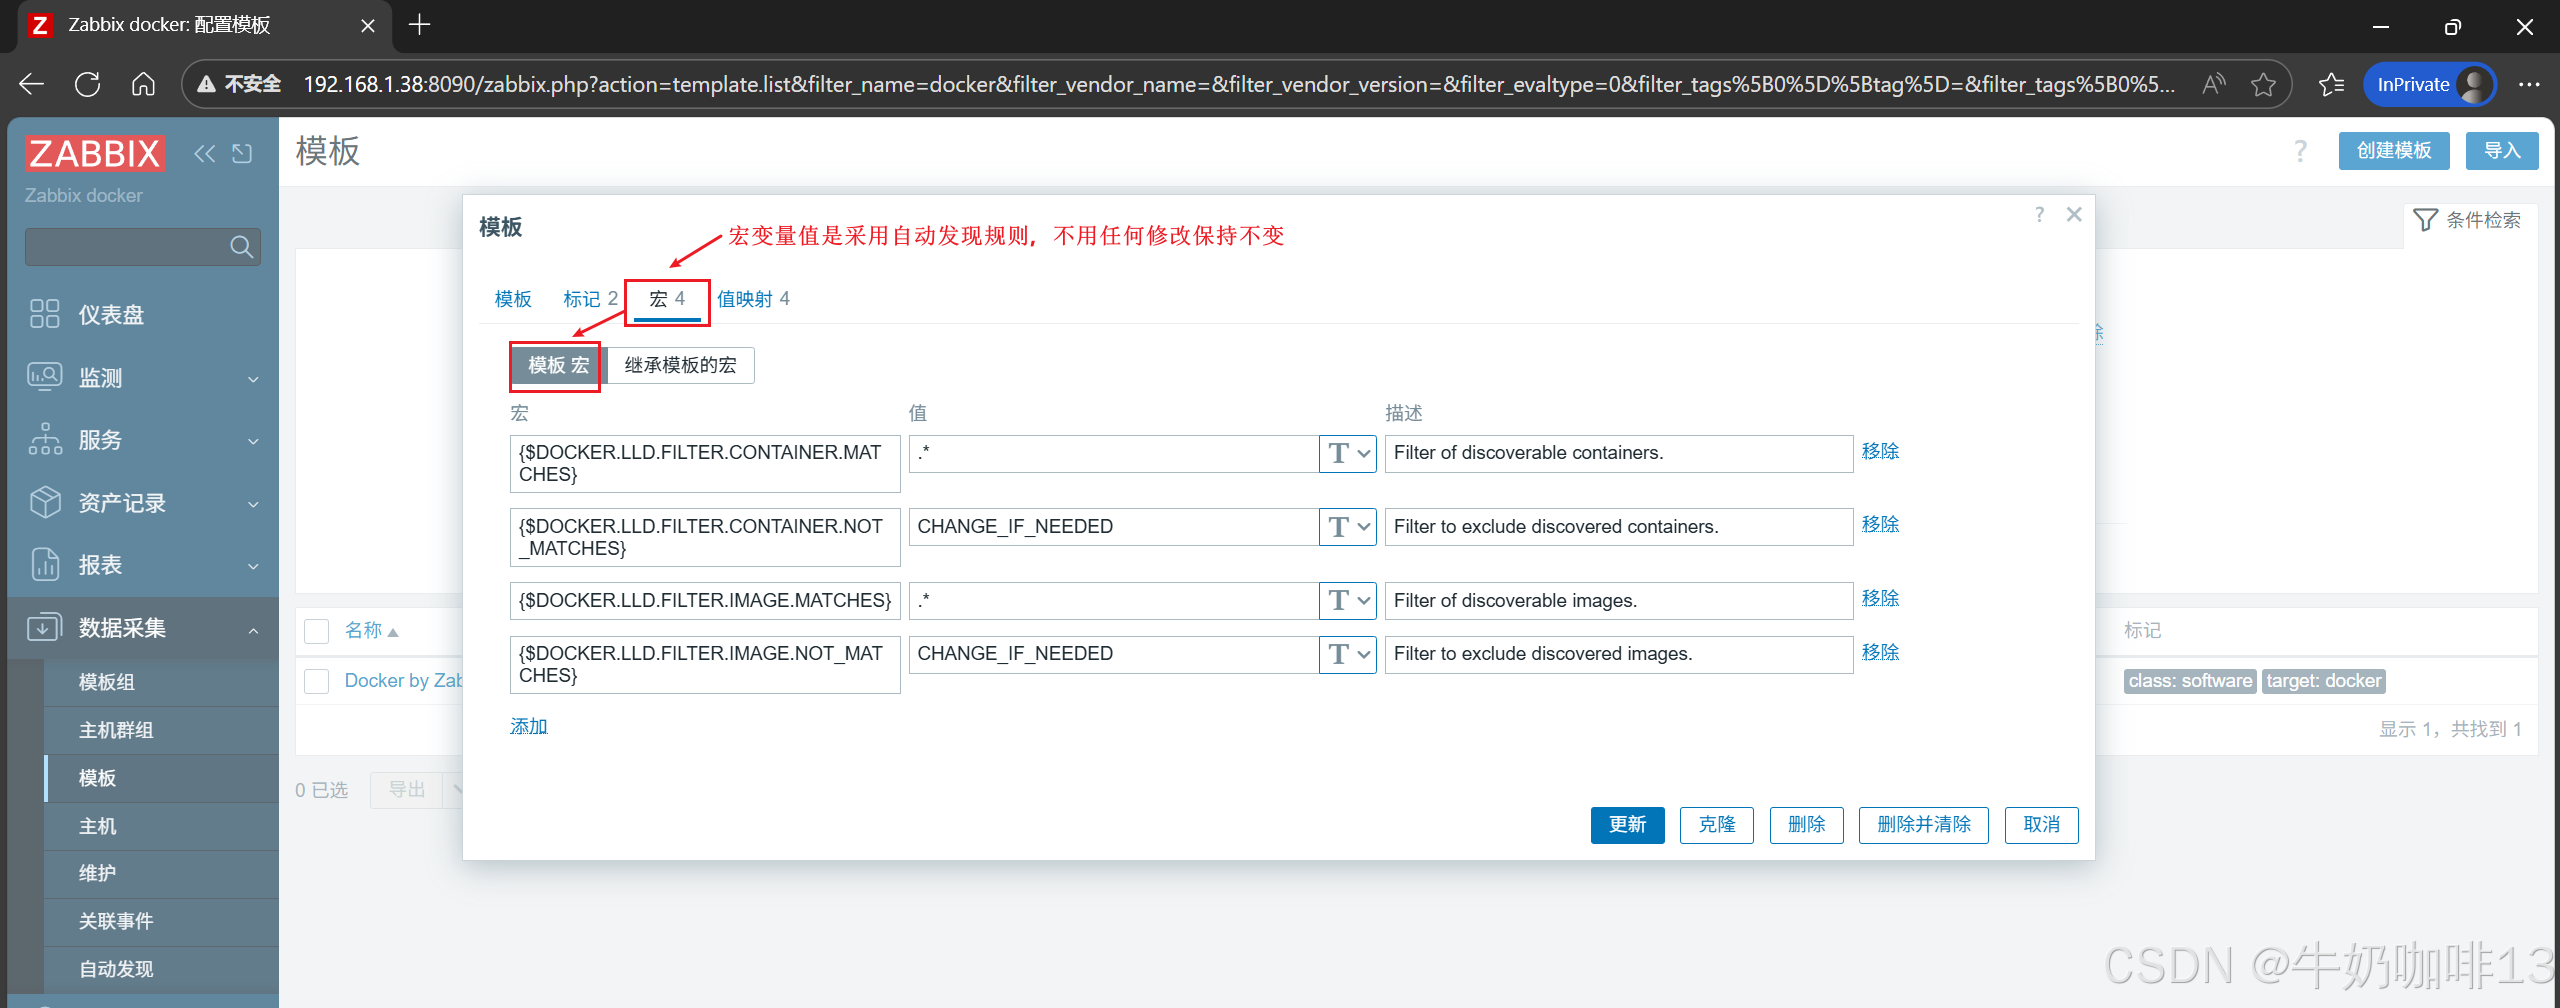Remove the IMAGE.NOT_MATCHES macro row
The height and width of the screenshot is (1008, 2560).
click(1880, 652)
